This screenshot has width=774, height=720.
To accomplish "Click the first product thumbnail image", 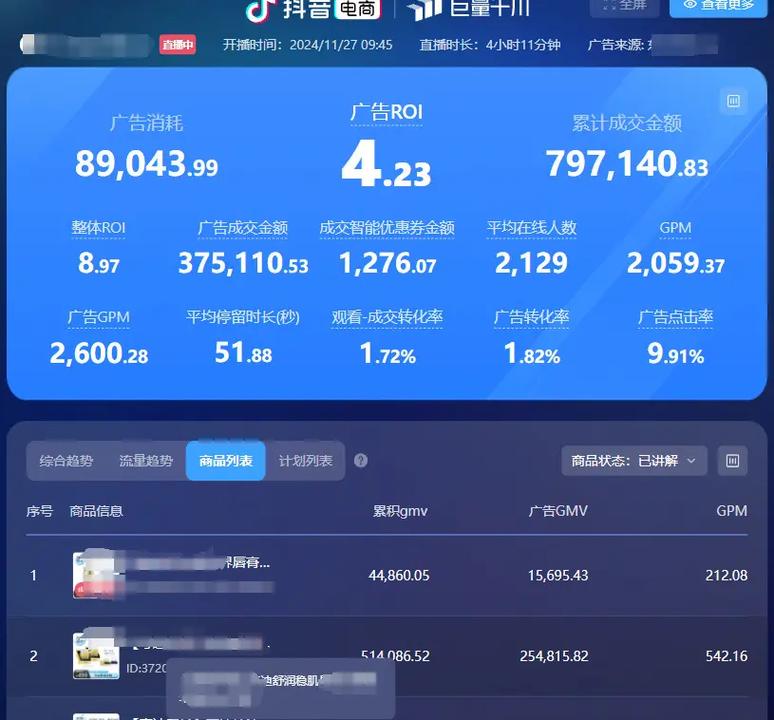I will [95, 575].
